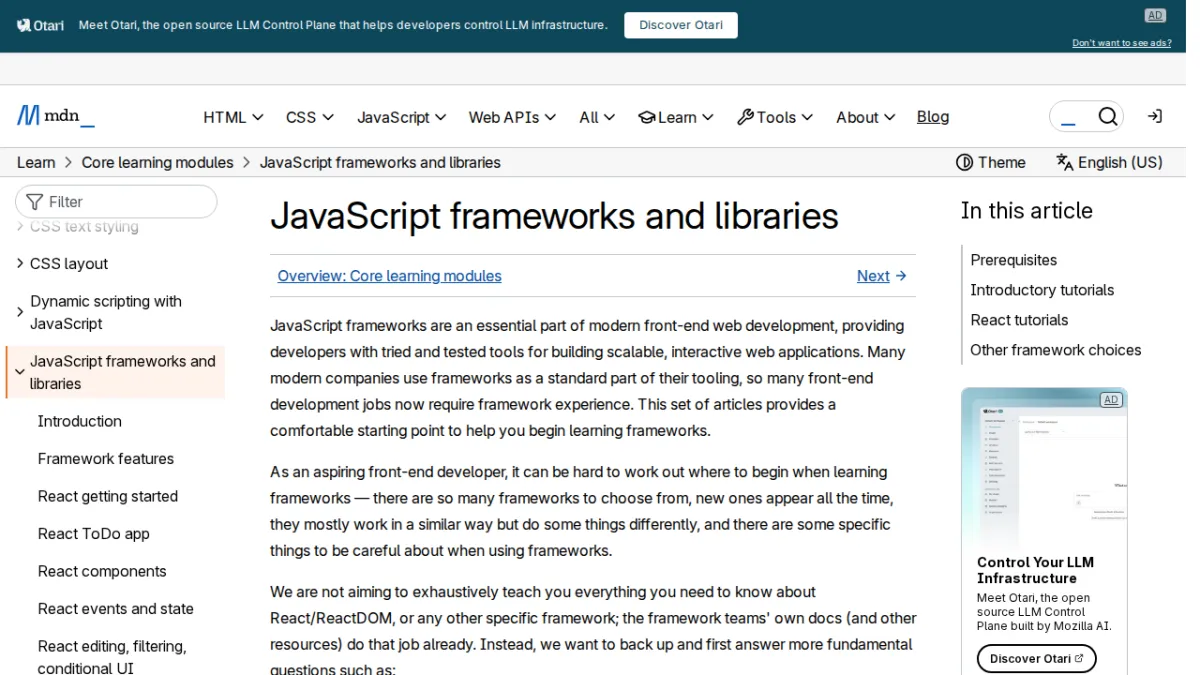
Task: Click the MDN logo
Action: click(55, 116)
